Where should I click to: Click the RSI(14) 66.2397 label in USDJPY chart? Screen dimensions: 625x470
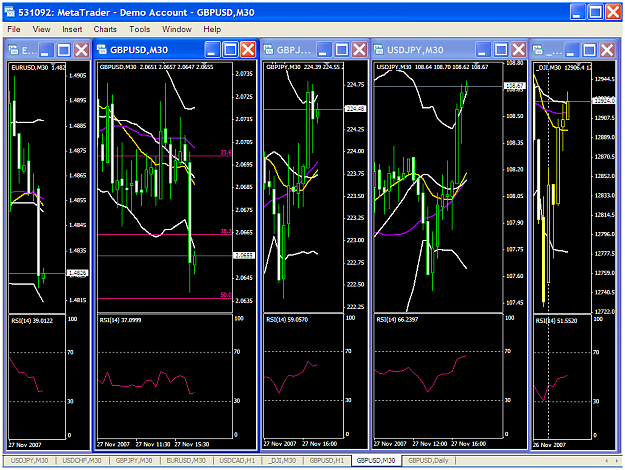point(397,319)
